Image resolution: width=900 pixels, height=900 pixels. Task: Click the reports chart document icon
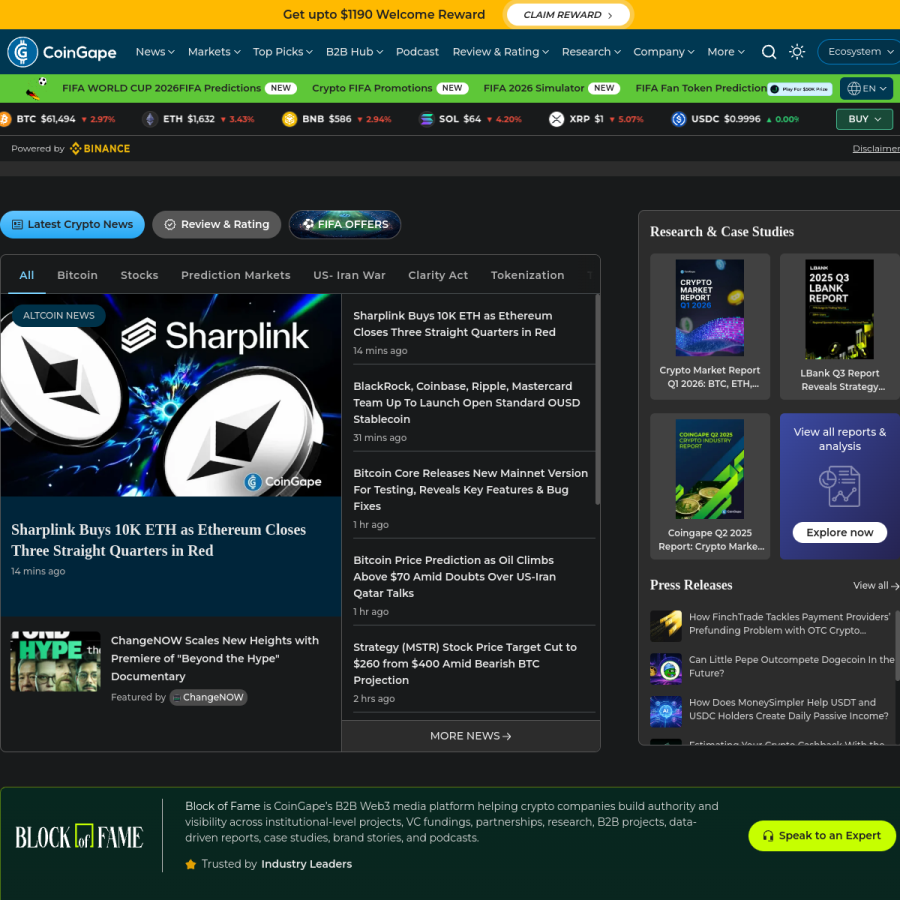coord(839,486)
